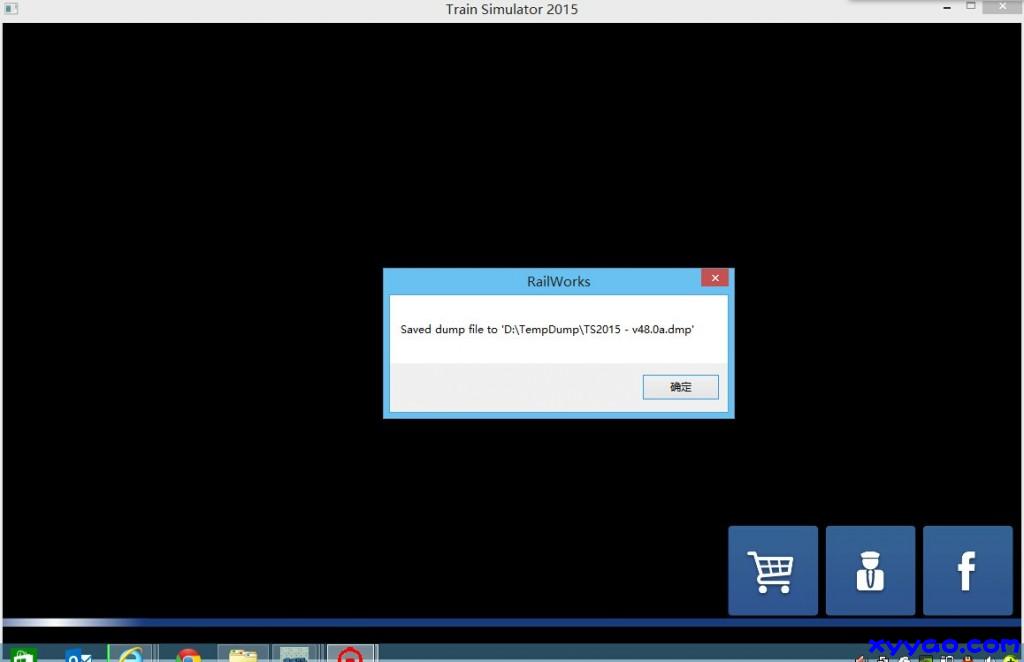Open Windows Store from the taskbar

pyautogui.click(x=22, y=654)
